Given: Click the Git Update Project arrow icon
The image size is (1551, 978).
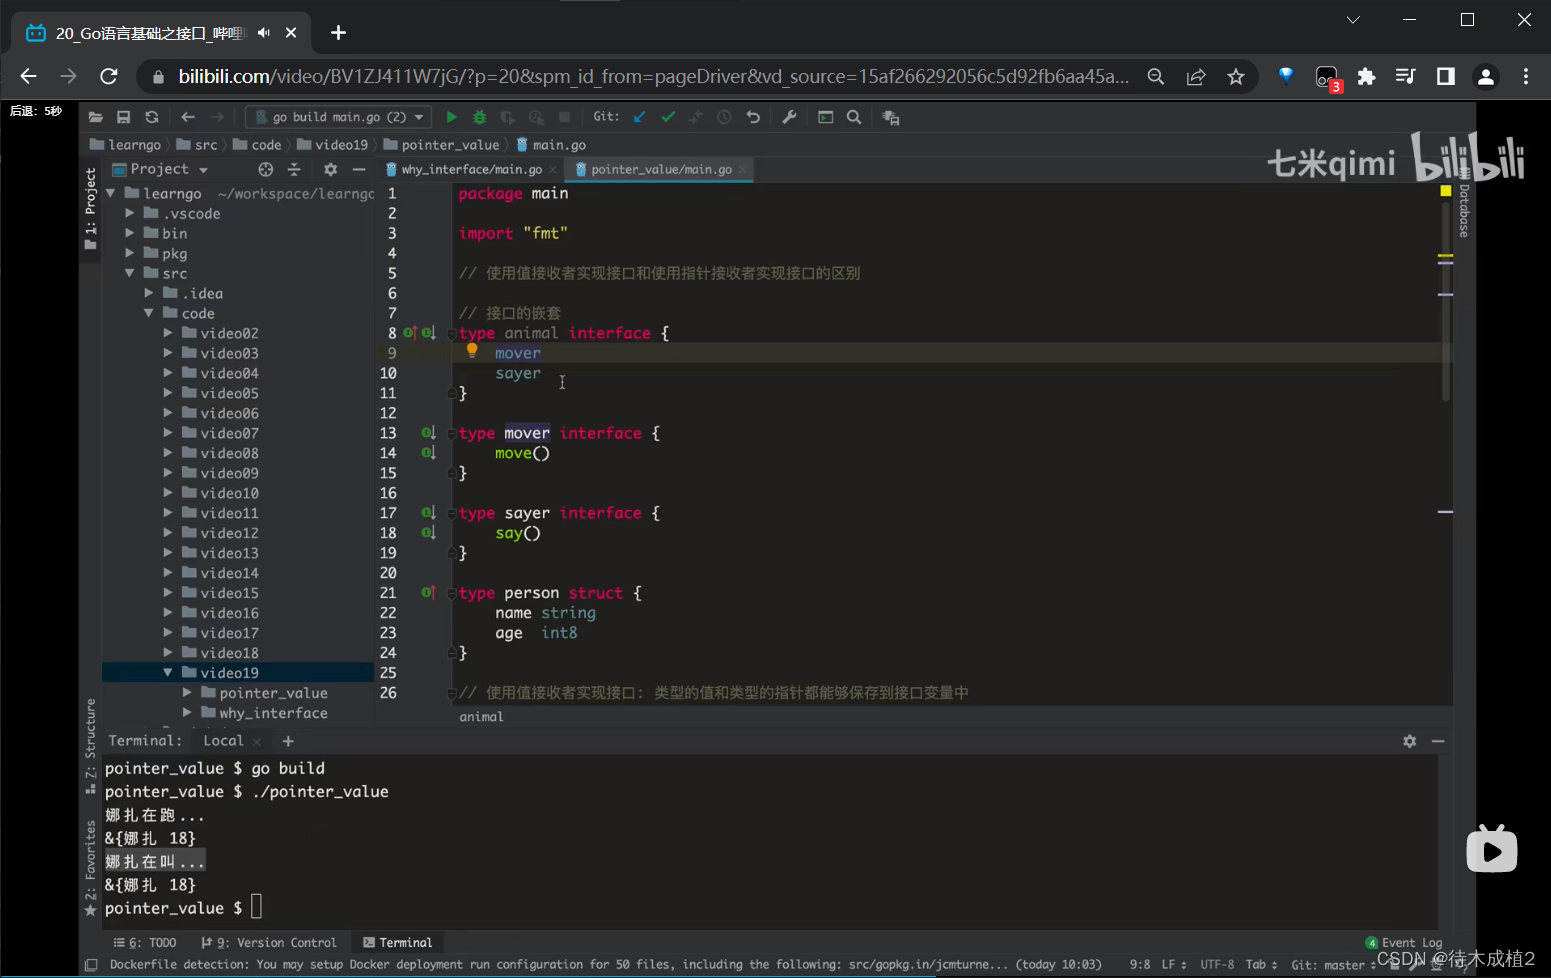Looking at the screenshot, I should tap(640, 117).
